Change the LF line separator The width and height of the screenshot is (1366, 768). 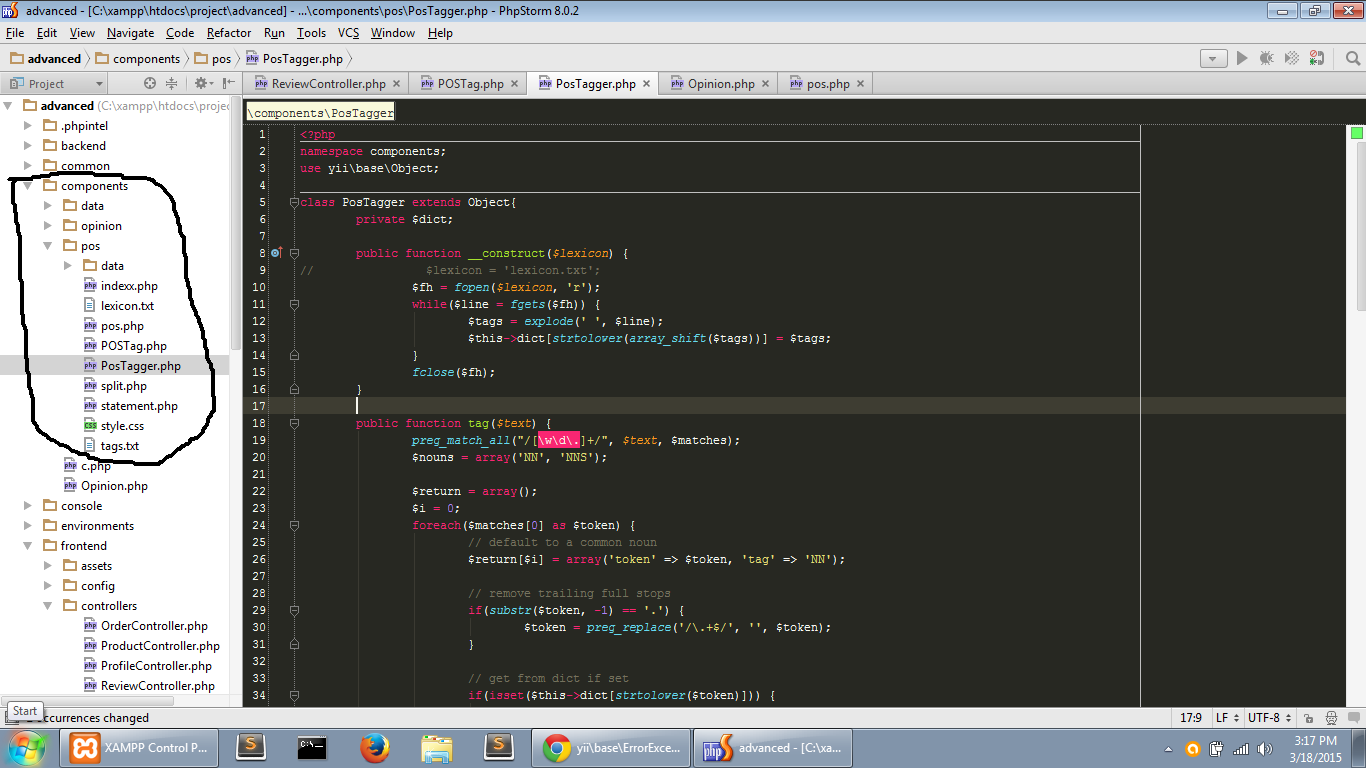1227,718
